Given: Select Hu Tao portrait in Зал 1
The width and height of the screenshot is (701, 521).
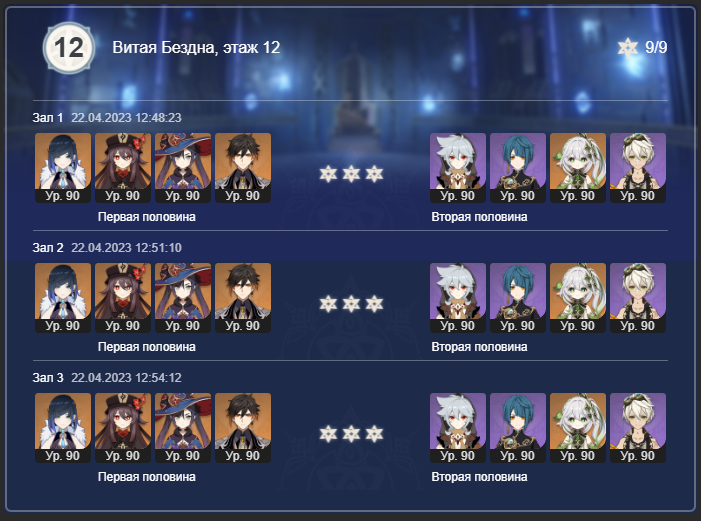Looking at the screenshot, I should coord(123,168).
